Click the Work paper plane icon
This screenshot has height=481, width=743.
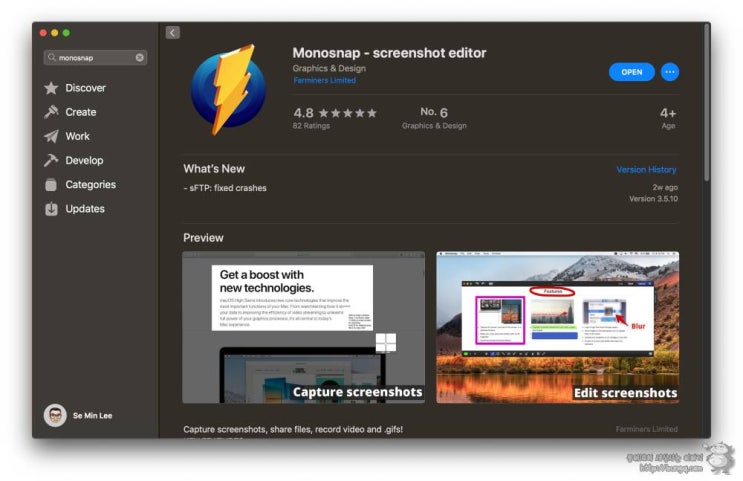pos(51,136)
